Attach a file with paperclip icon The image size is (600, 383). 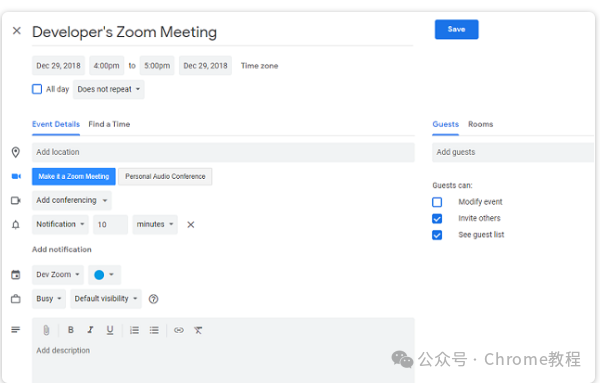[x=46, y=330]
